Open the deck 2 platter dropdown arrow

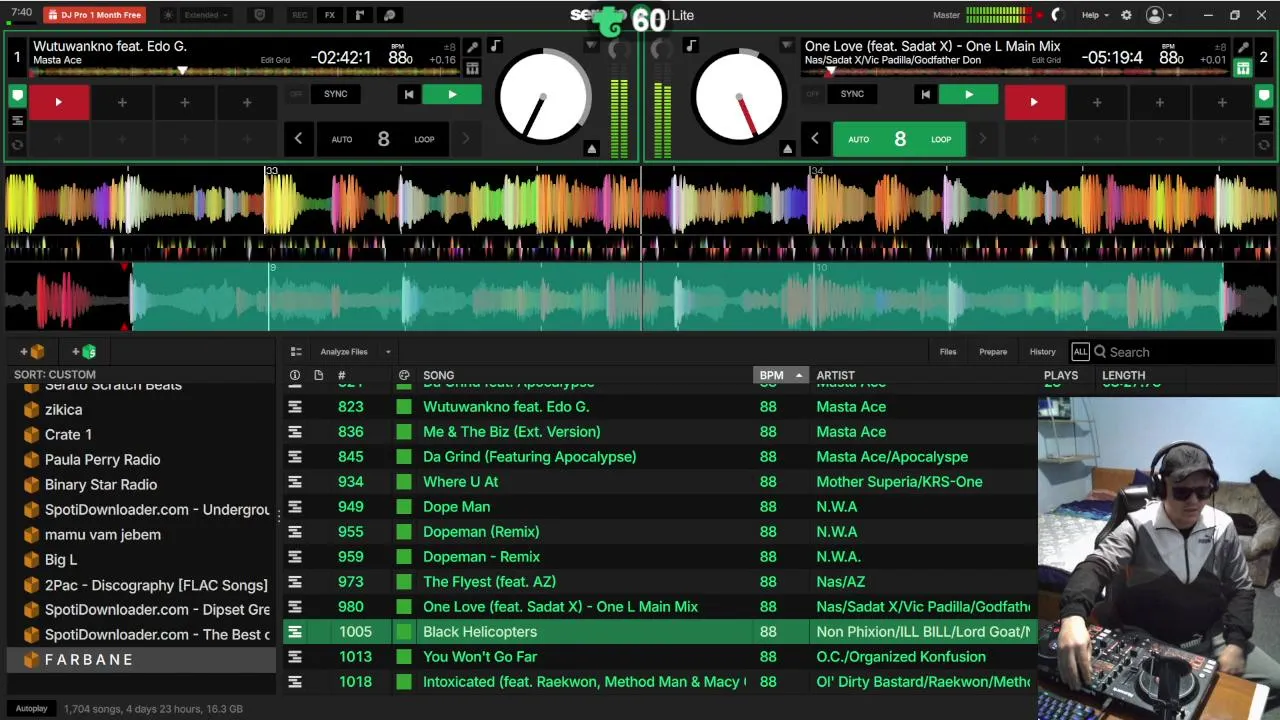(787, 46)
